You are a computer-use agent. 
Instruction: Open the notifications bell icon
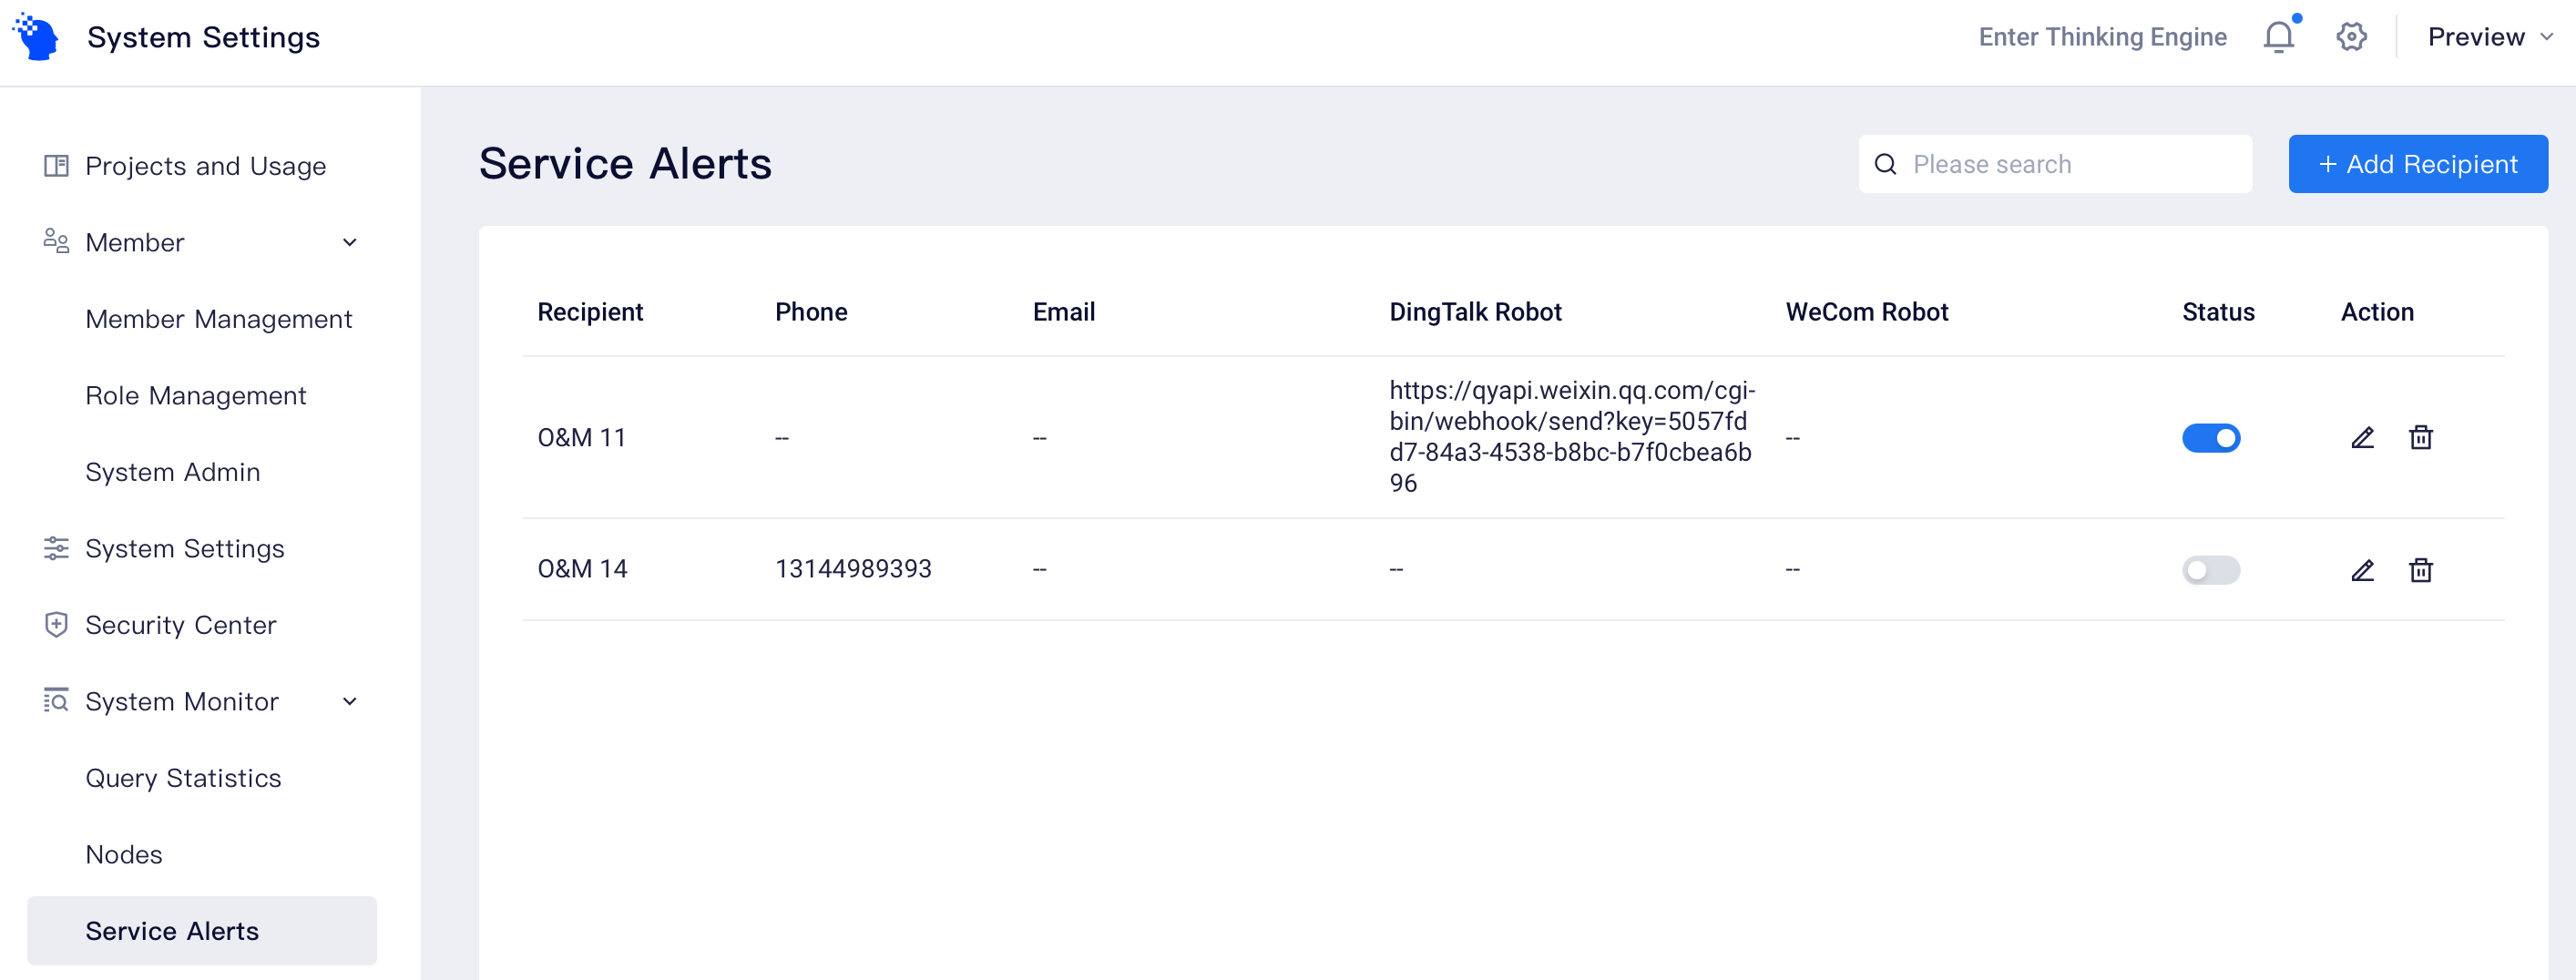tap(2278, 37)
